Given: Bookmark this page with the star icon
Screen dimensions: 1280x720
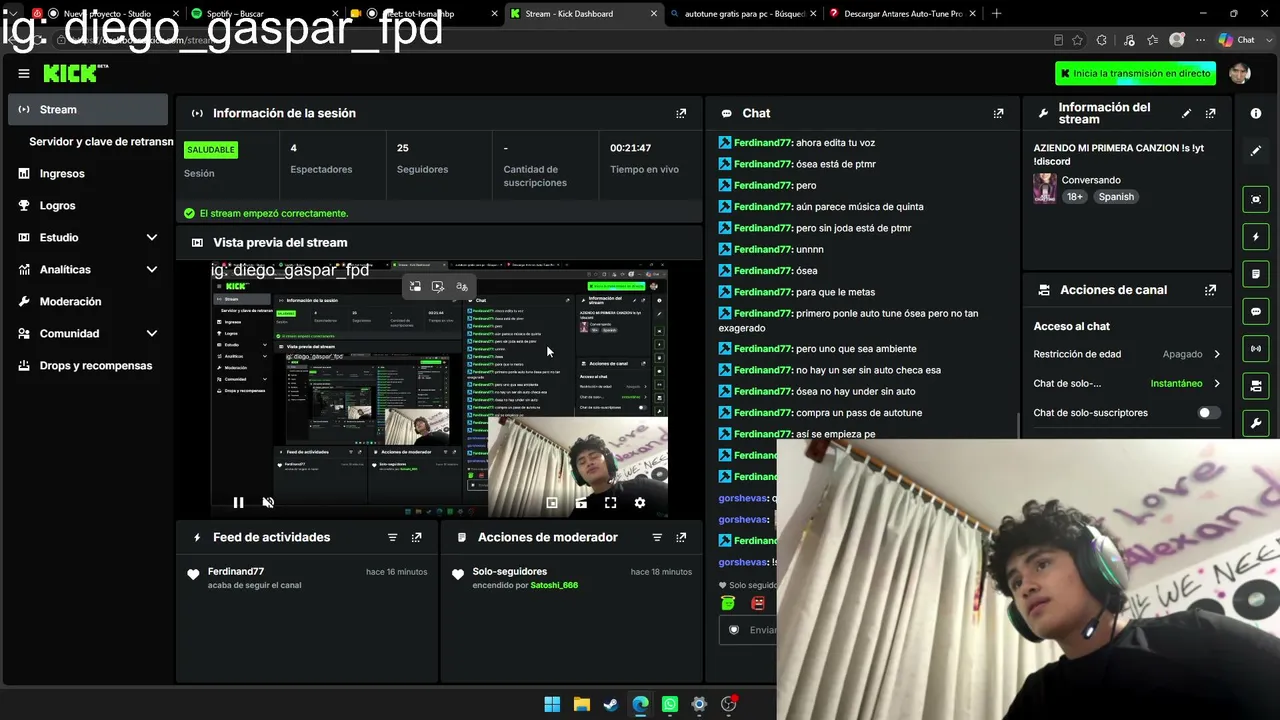Looking at the screenshot, I should point(1077,40).
